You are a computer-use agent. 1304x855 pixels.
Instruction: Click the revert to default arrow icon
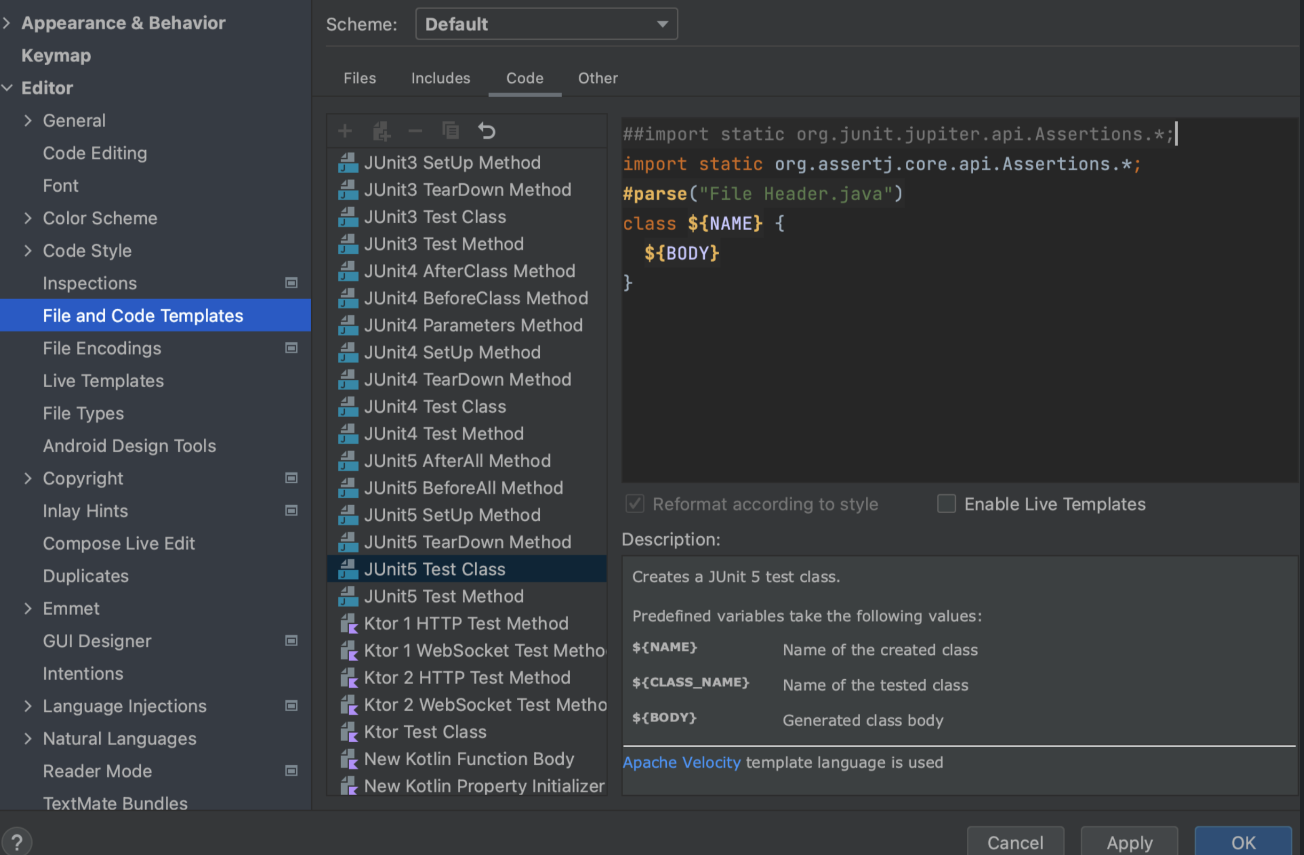pos(487,131)
